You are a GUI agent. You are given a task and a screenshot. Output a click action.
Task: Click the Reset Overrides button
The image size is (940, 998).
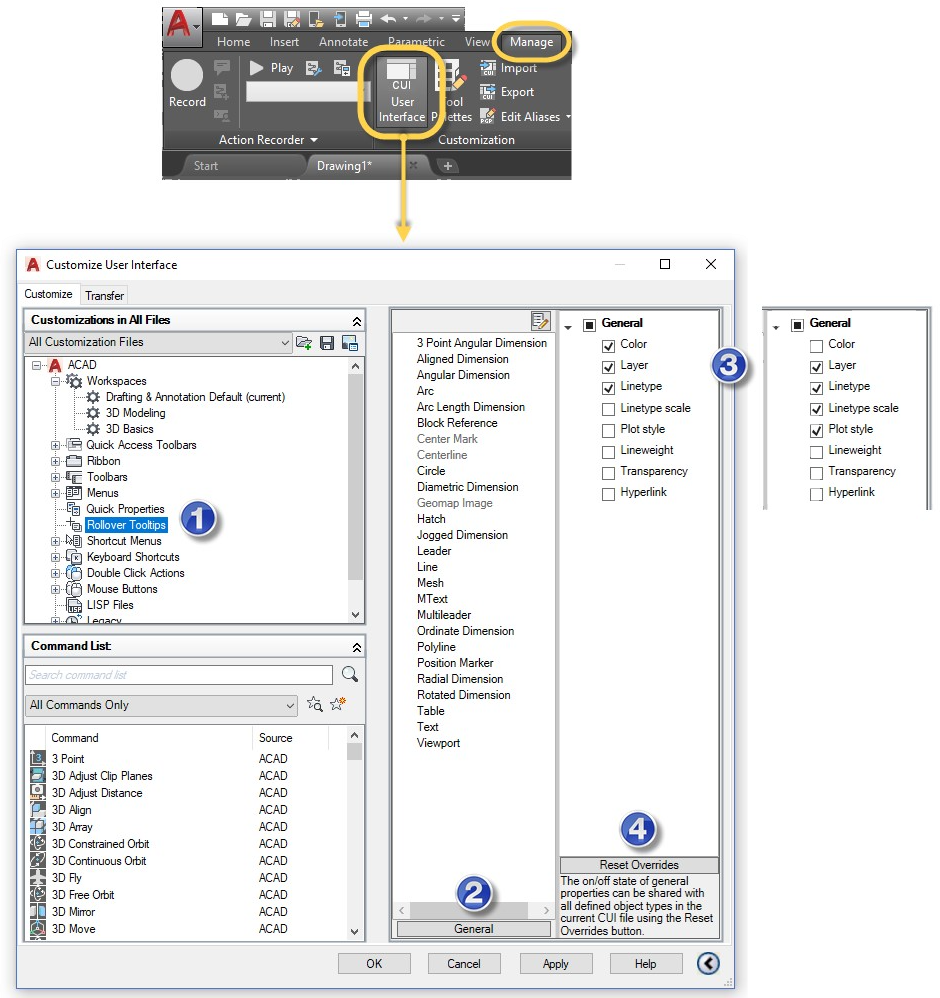click(x=639, y=865)
